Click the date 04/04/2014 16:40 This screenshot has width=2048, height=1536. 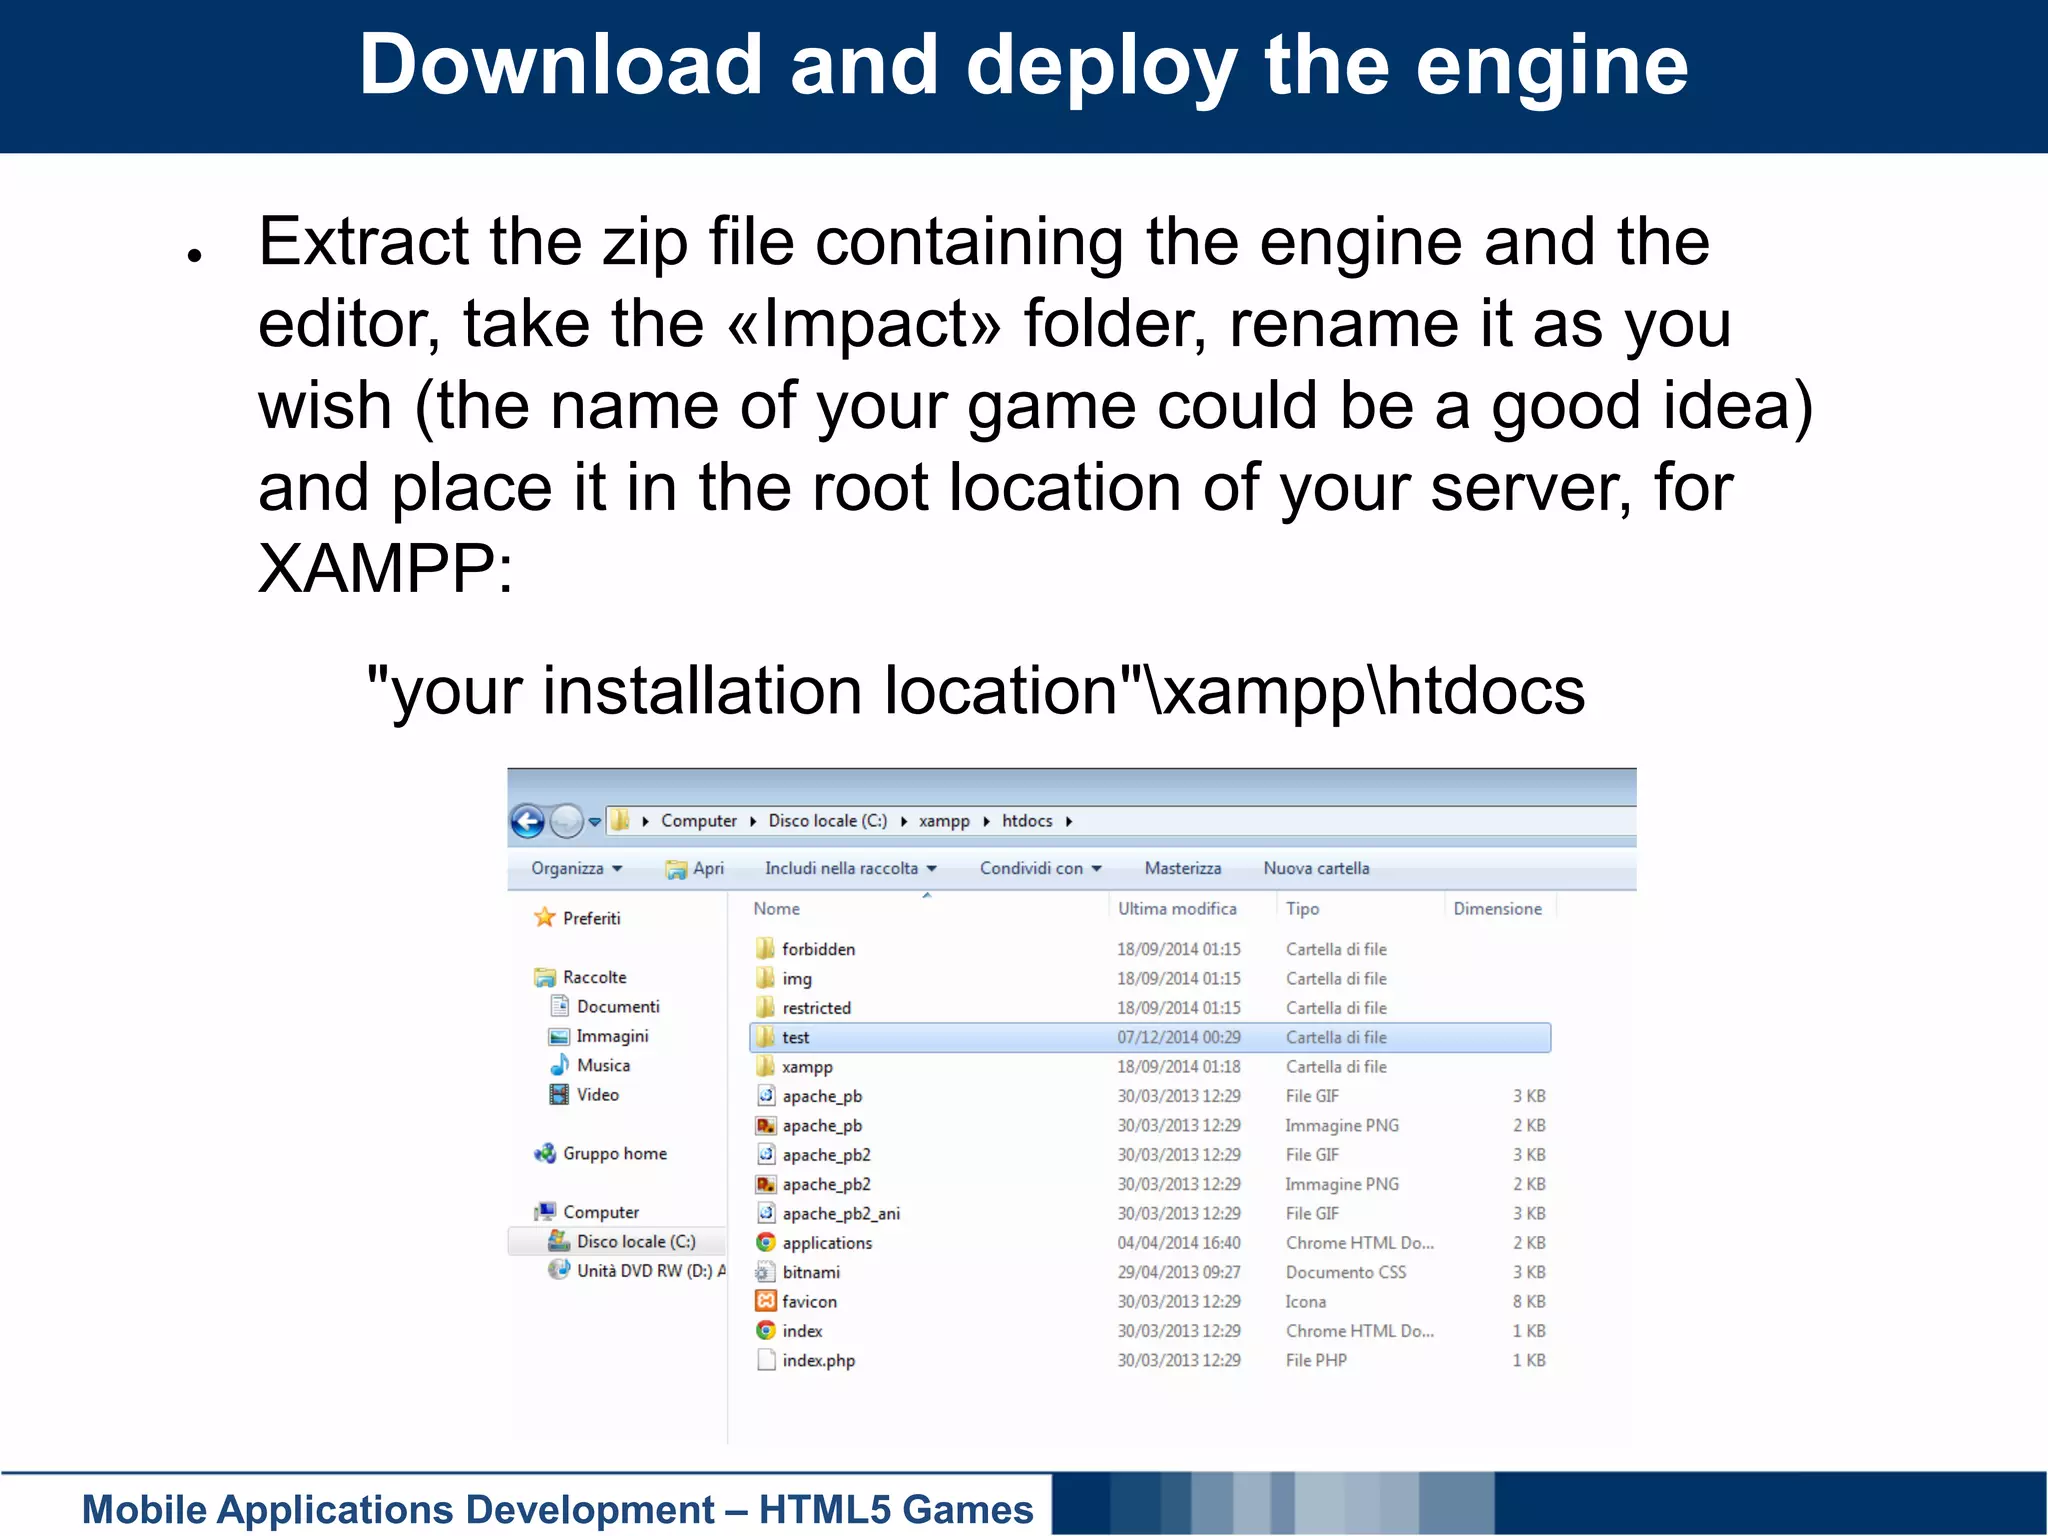(1179, 1242)
